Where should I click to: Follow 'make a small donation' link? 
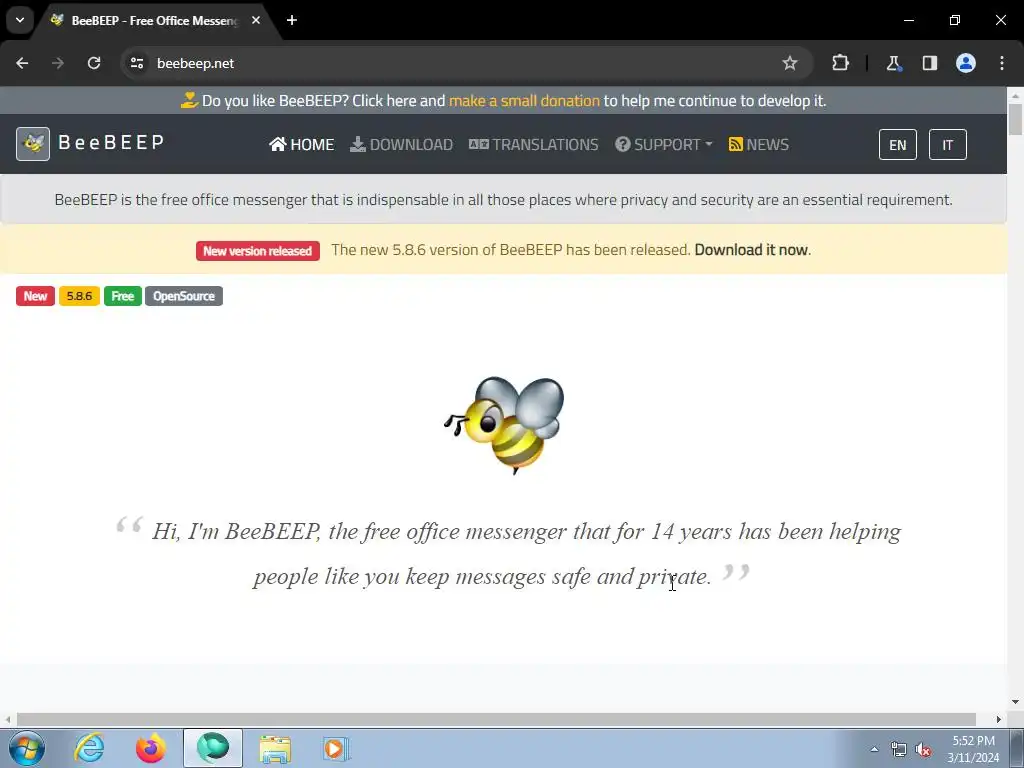click(x=524, y=101)
